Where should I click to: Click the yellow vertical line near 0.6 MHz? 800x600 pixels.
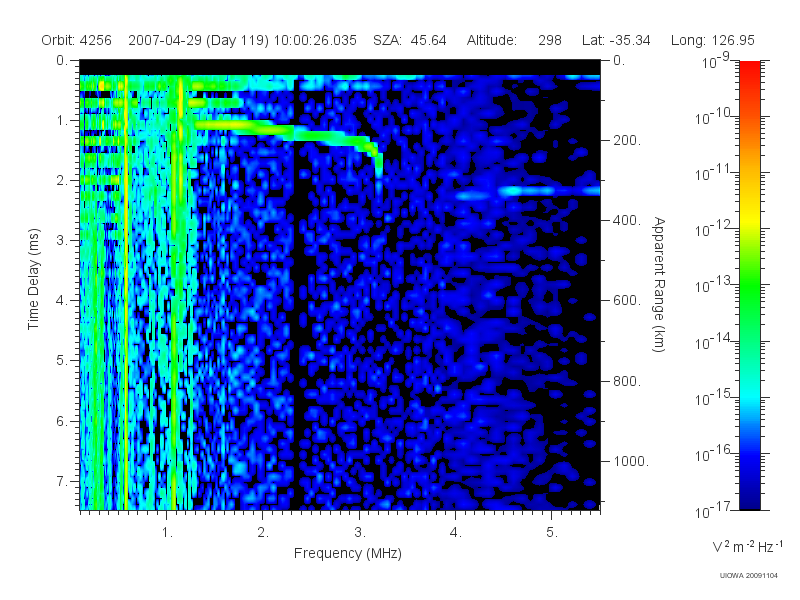click(x=126, y=292)
